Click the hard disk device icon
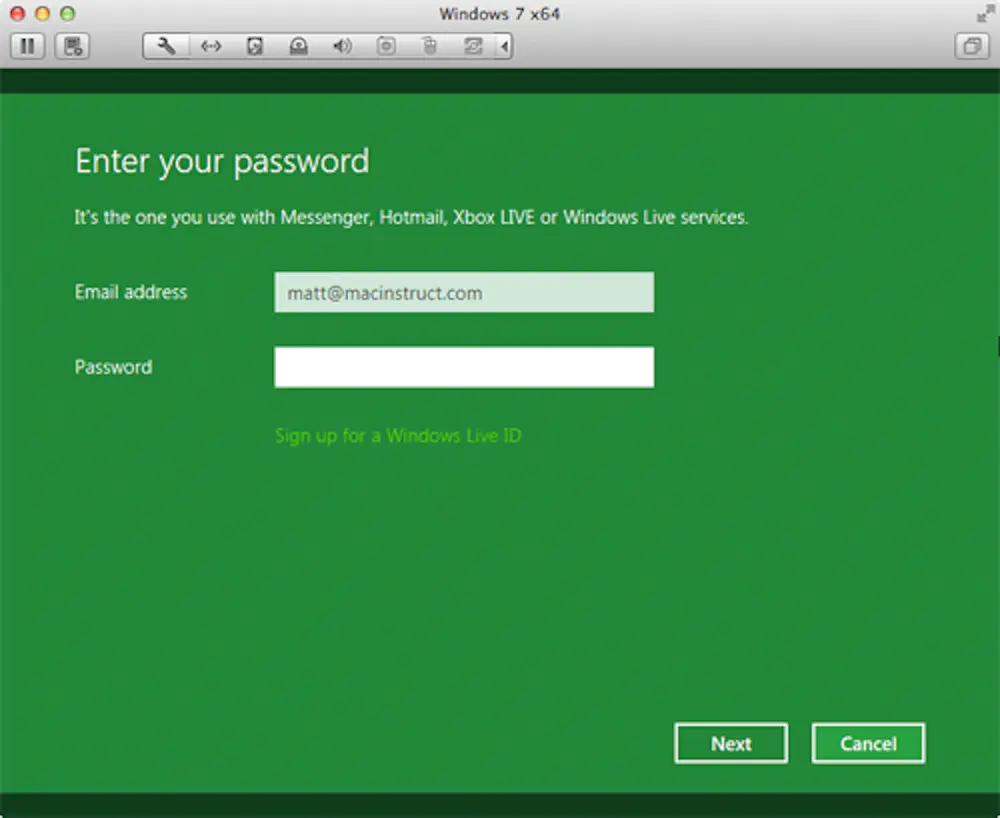Image resolution: width=1000 pixels, height=818 pixels. 255,46
